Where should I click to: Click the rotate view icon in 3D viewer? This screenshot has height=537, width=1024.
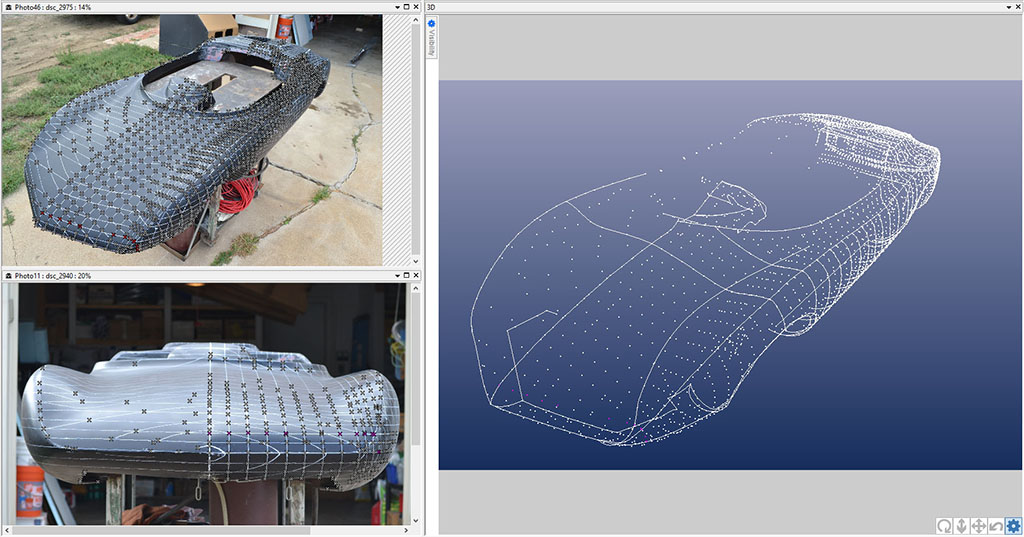coord(944,526)
